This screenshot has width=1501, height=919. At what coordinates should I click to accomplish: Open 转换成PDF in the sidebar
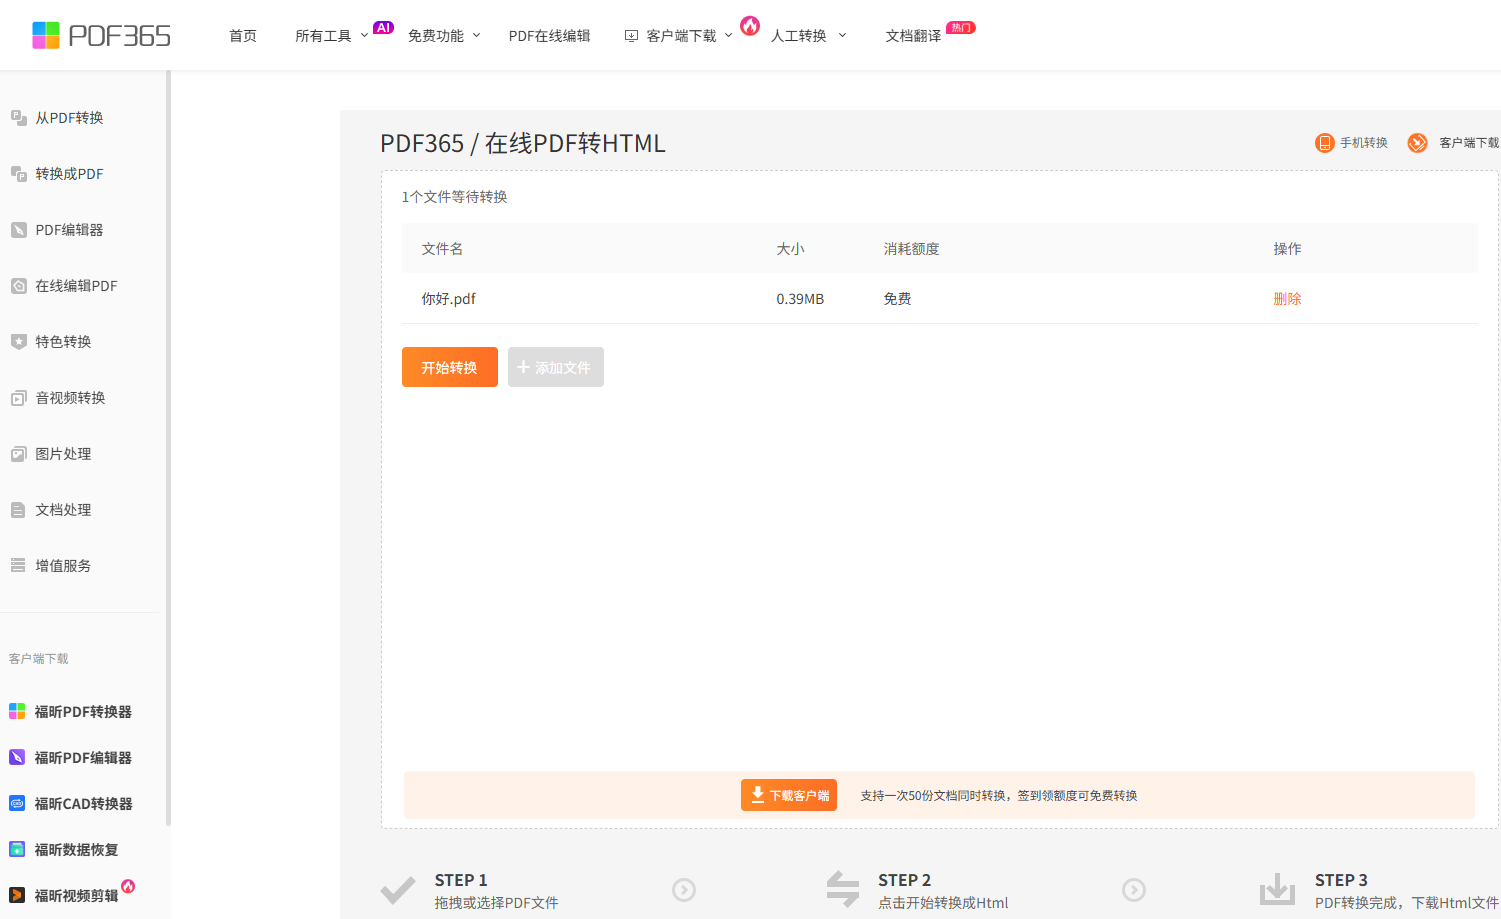click(70, 174)
